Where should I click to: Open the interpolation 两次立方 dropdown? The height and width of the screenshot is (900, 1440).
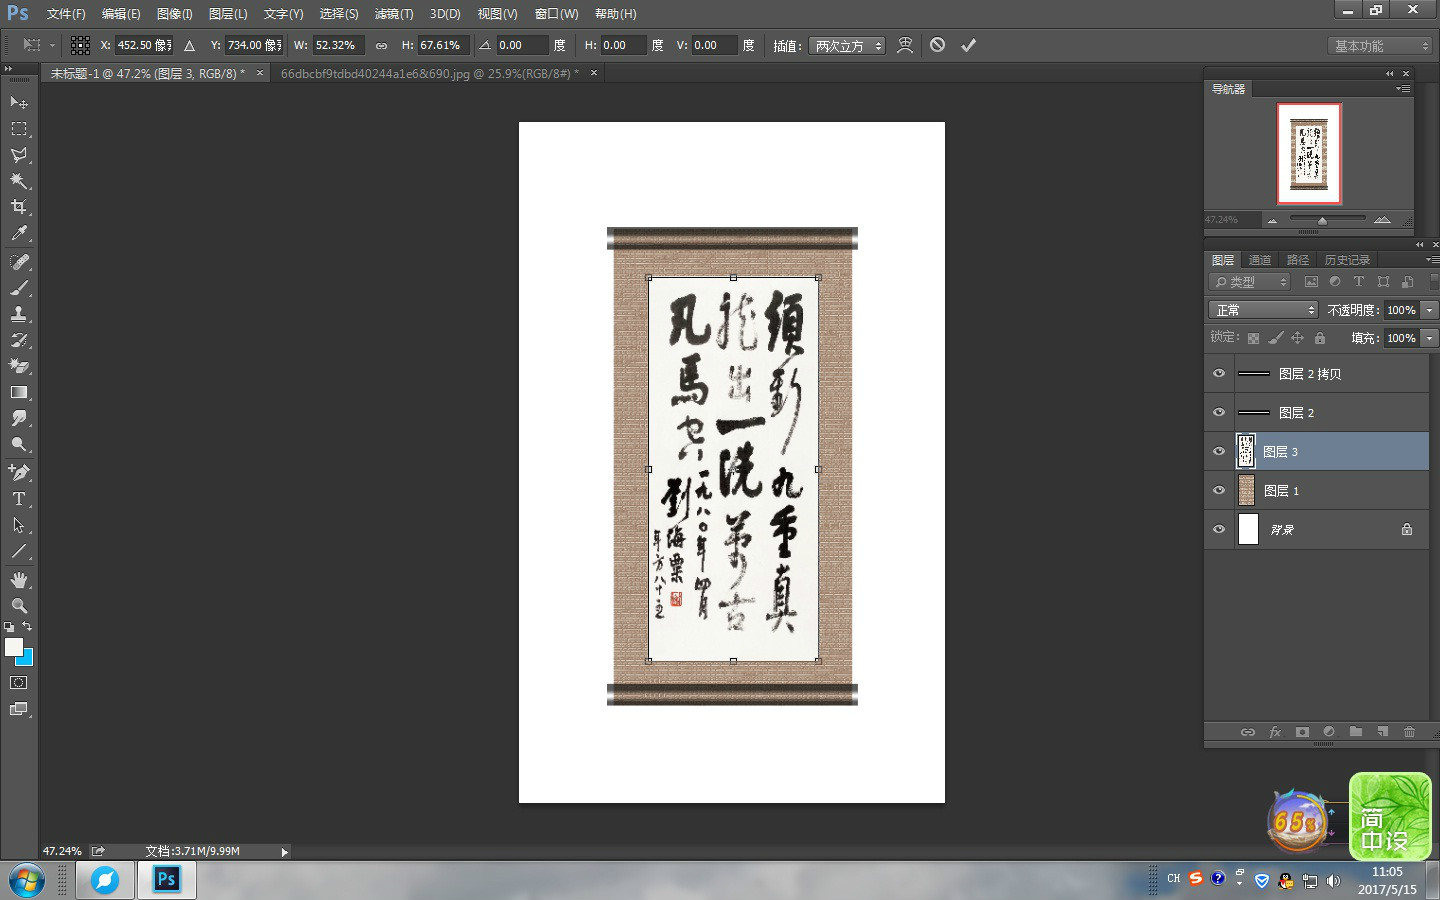pos(847,46)
